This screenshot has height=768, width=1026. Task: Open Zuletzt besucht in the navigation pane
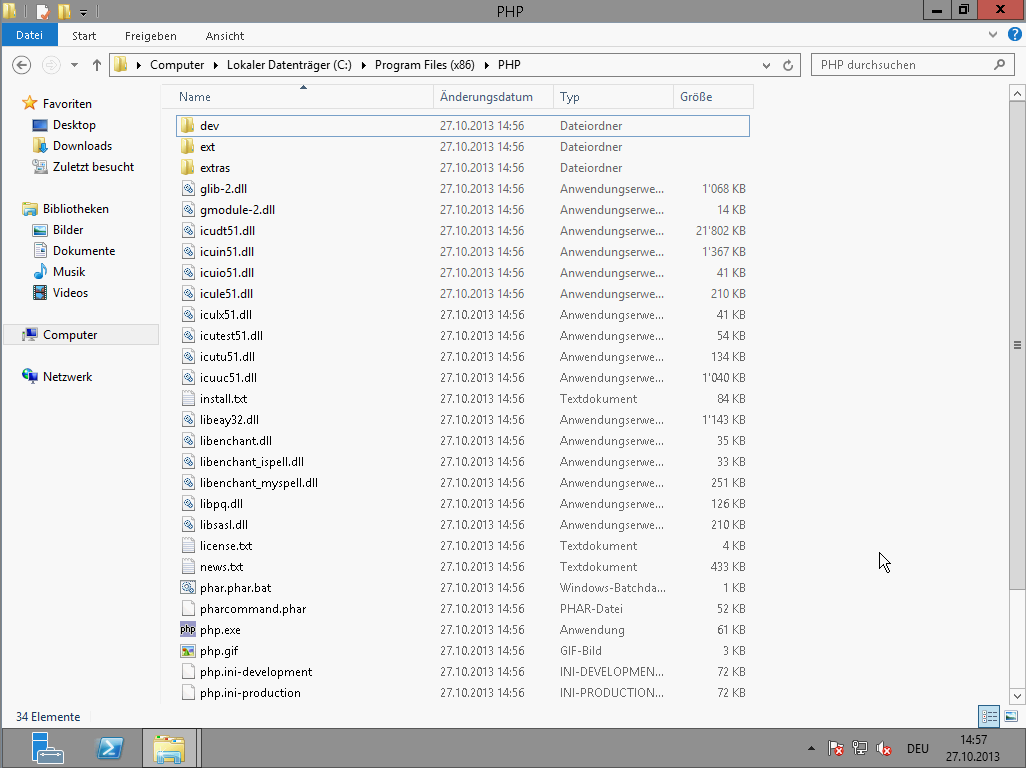93,166
